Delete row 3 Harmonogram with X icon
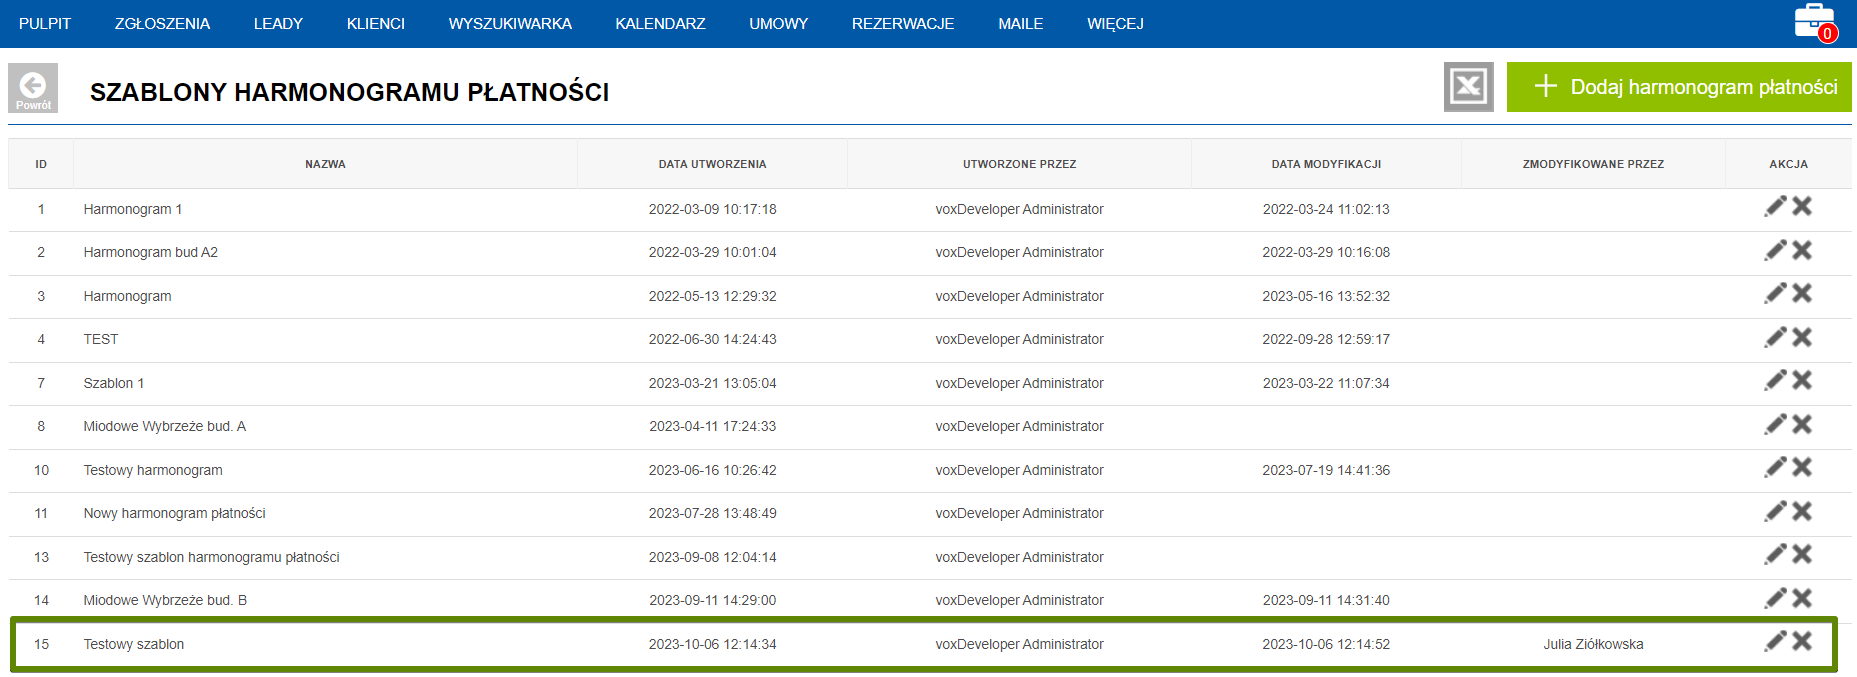Viewport: 1857px width, 677px height. point(1802,293)
